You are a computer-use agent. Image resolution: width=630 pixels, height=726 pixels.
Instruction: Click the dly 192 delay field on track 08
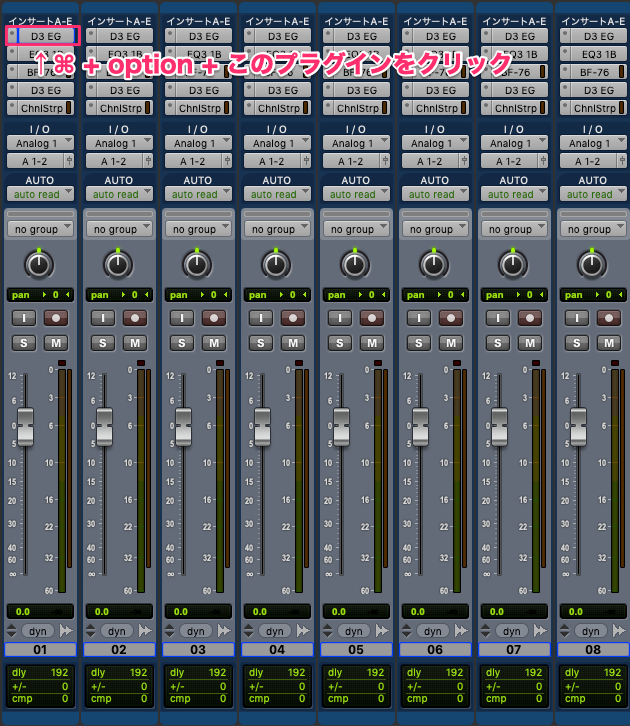[592, 673]
